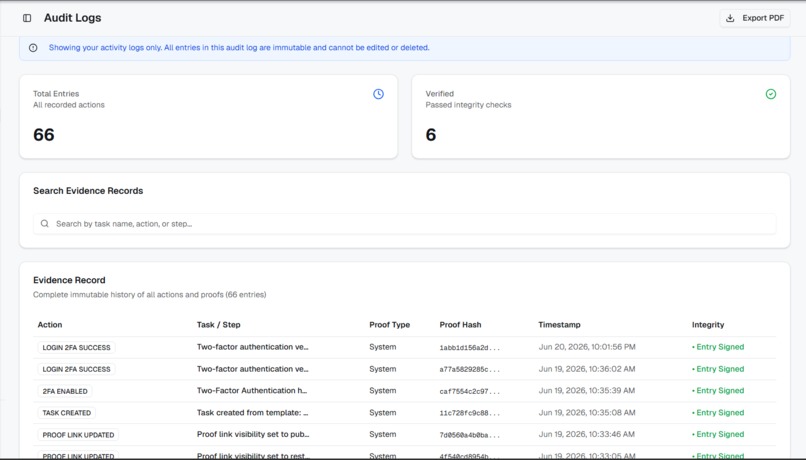Image resolution: width=806 pixels, height=460 pixels.
Task: Click proof hash 1abb1d156a2d...
Action: click(469, 348)
